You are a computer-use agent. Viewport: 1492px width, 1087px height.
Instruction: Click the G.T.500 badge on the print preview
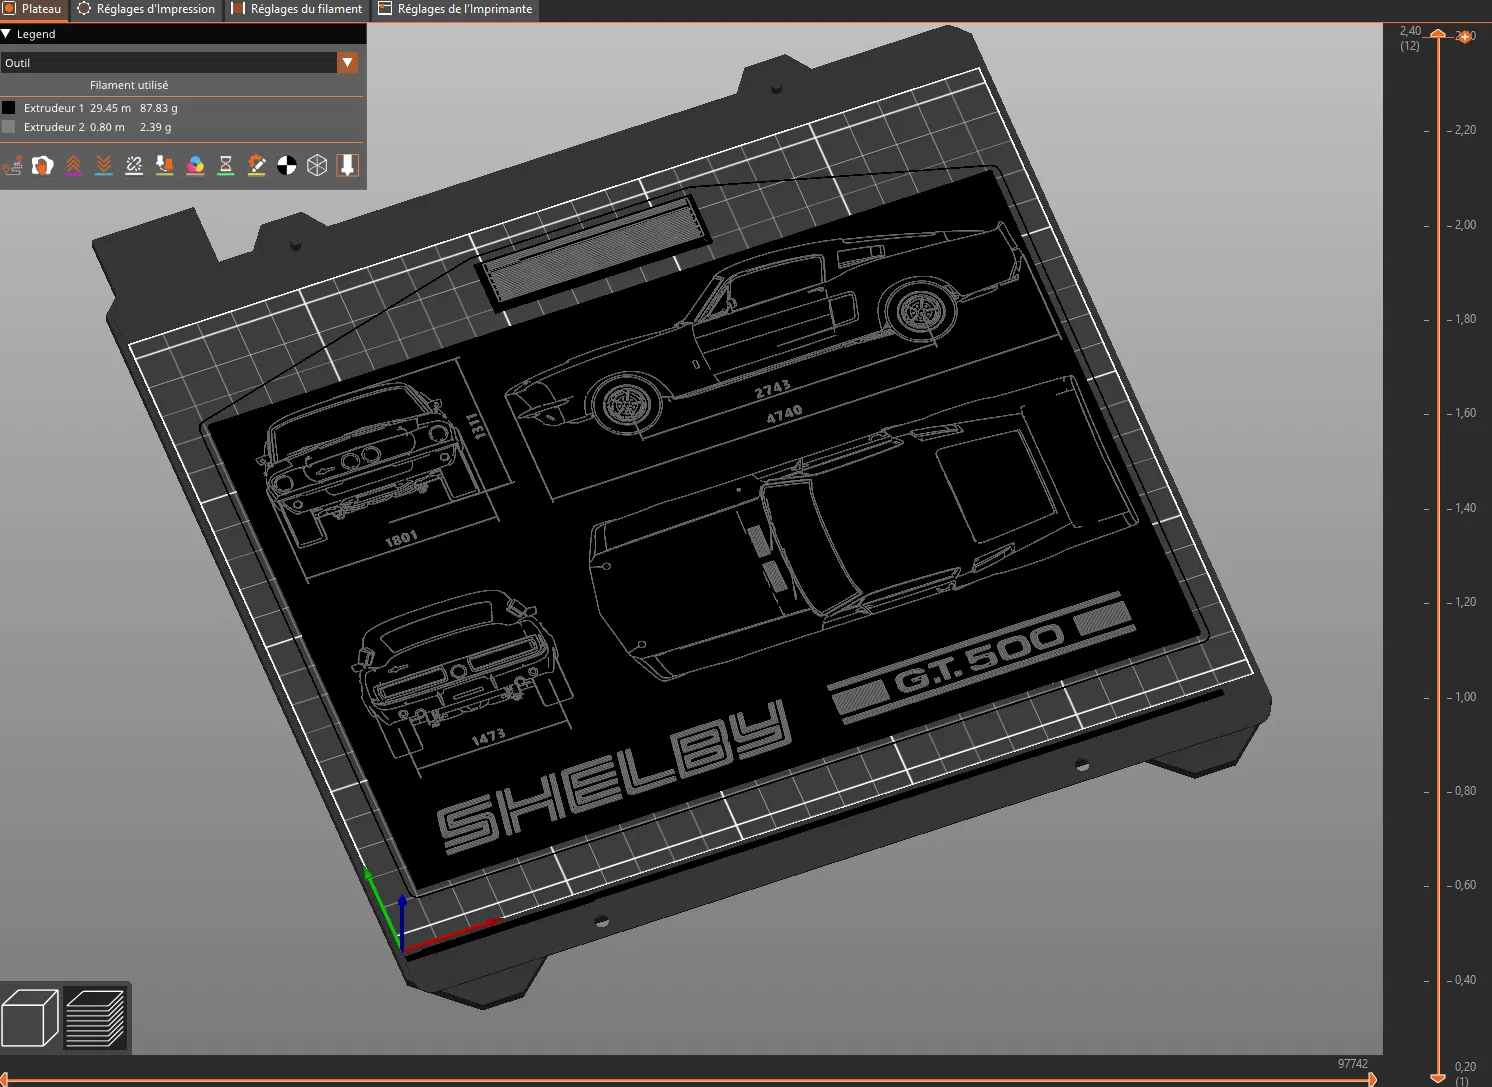coord(982,657)
